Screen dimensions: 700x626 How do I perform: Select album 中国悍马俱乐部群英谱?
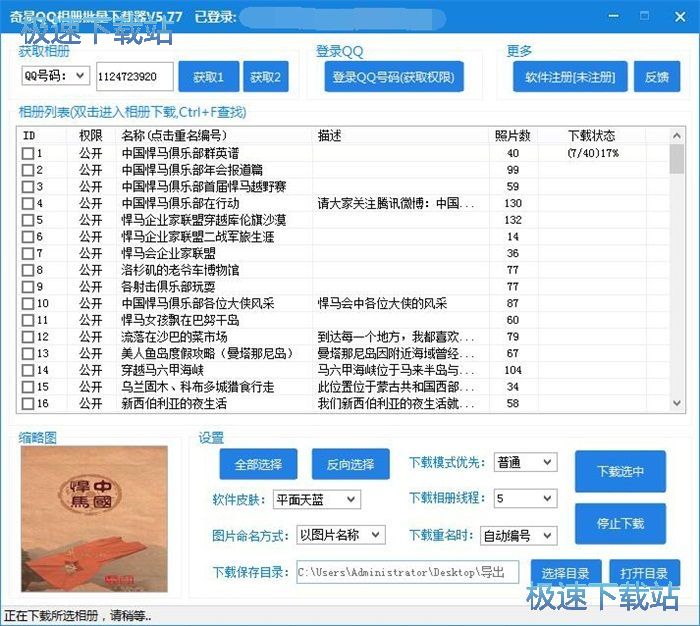pos(180,154)
